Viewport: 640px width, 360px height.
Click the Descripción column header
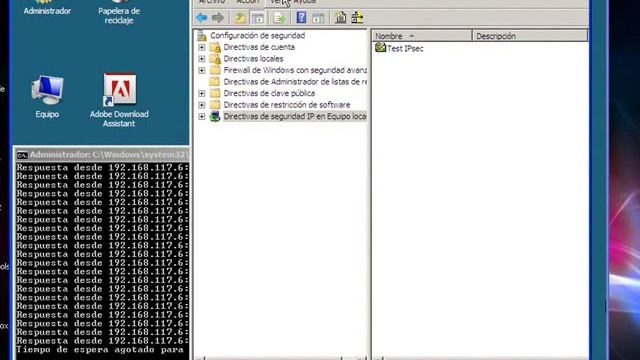pyautogui.click(x=530, y=36)
